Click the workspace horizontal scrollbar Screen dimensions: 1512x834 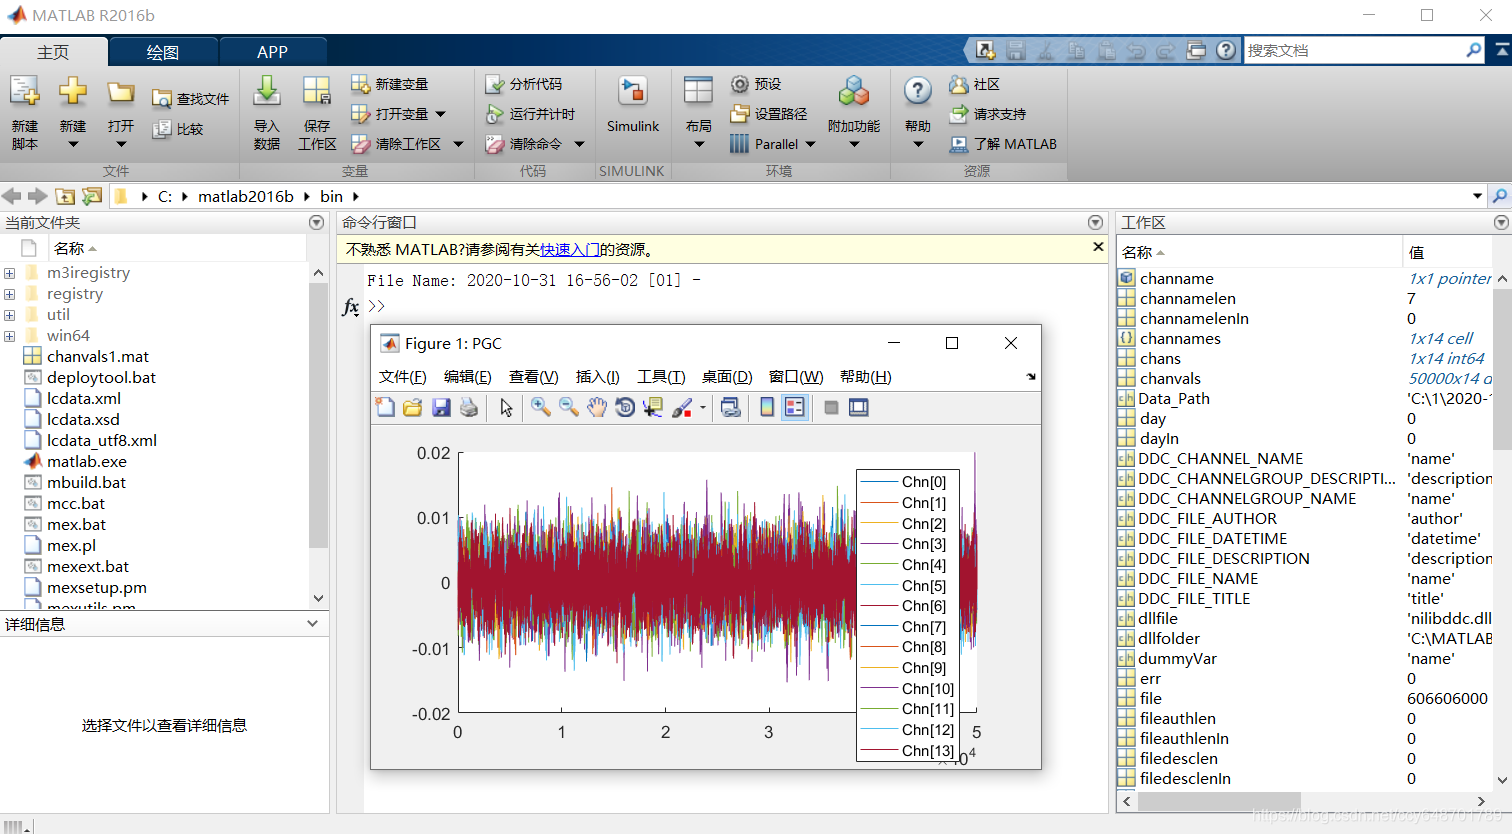1219,801
